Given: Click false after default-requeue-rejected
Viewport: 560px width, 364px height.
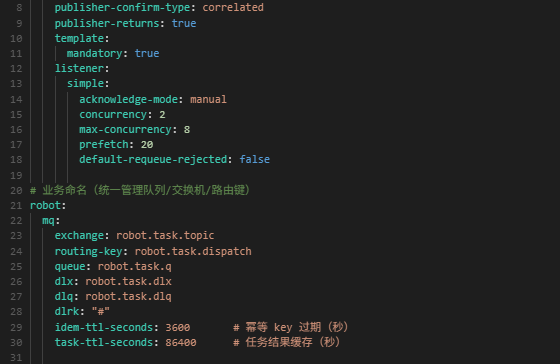Looking at the screenshot, I should (254, 159).
